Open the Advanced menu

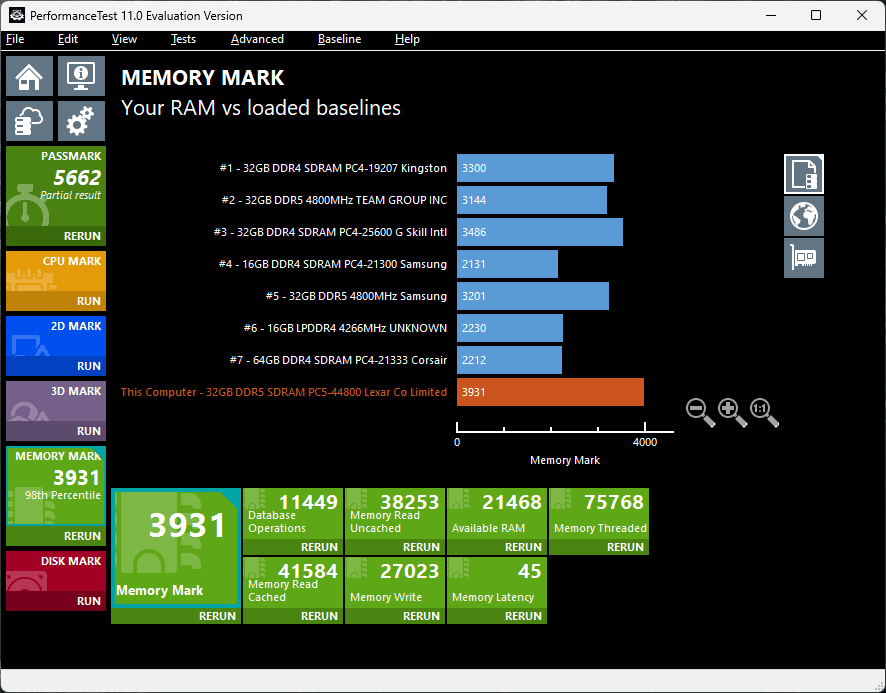257,39
